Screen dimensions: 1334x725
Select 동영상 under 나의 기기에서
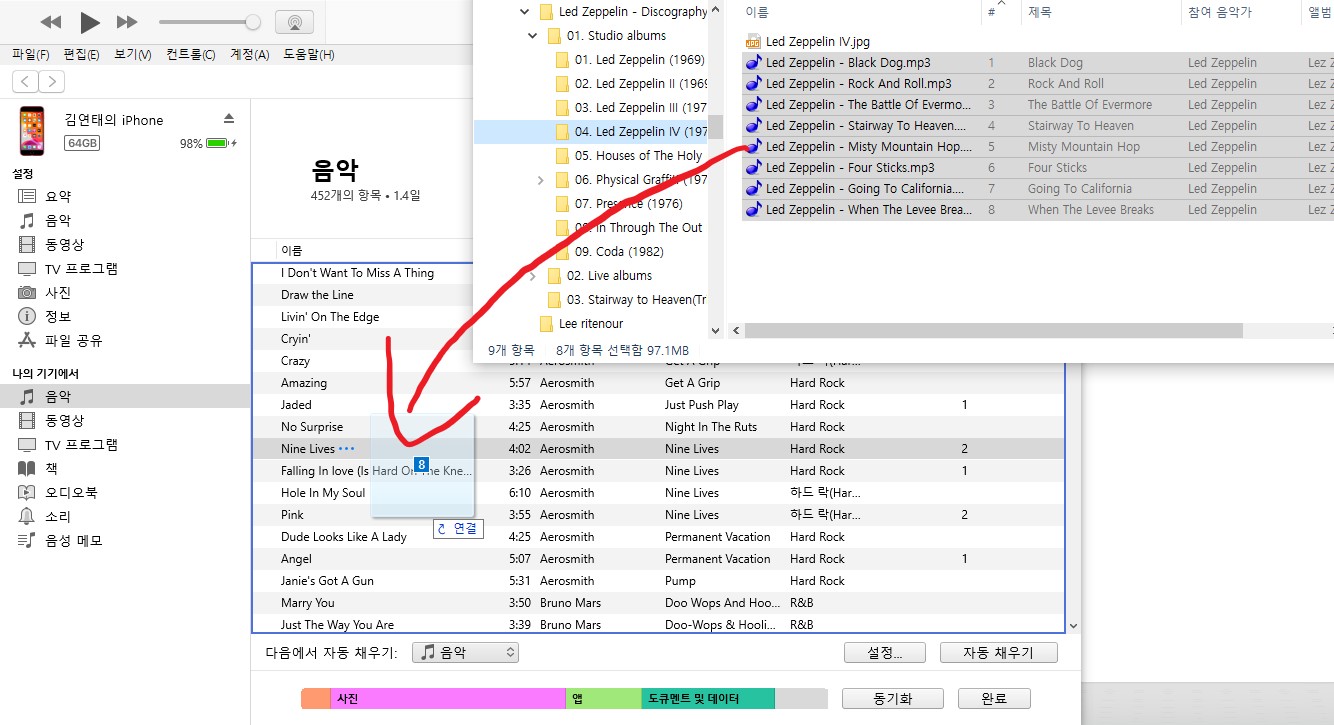click(64, 421)
